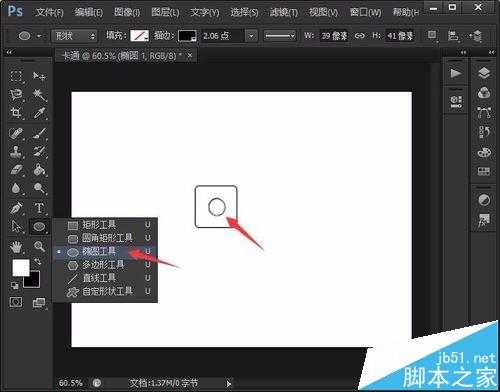Select the Hand tool

pos(16,247)
